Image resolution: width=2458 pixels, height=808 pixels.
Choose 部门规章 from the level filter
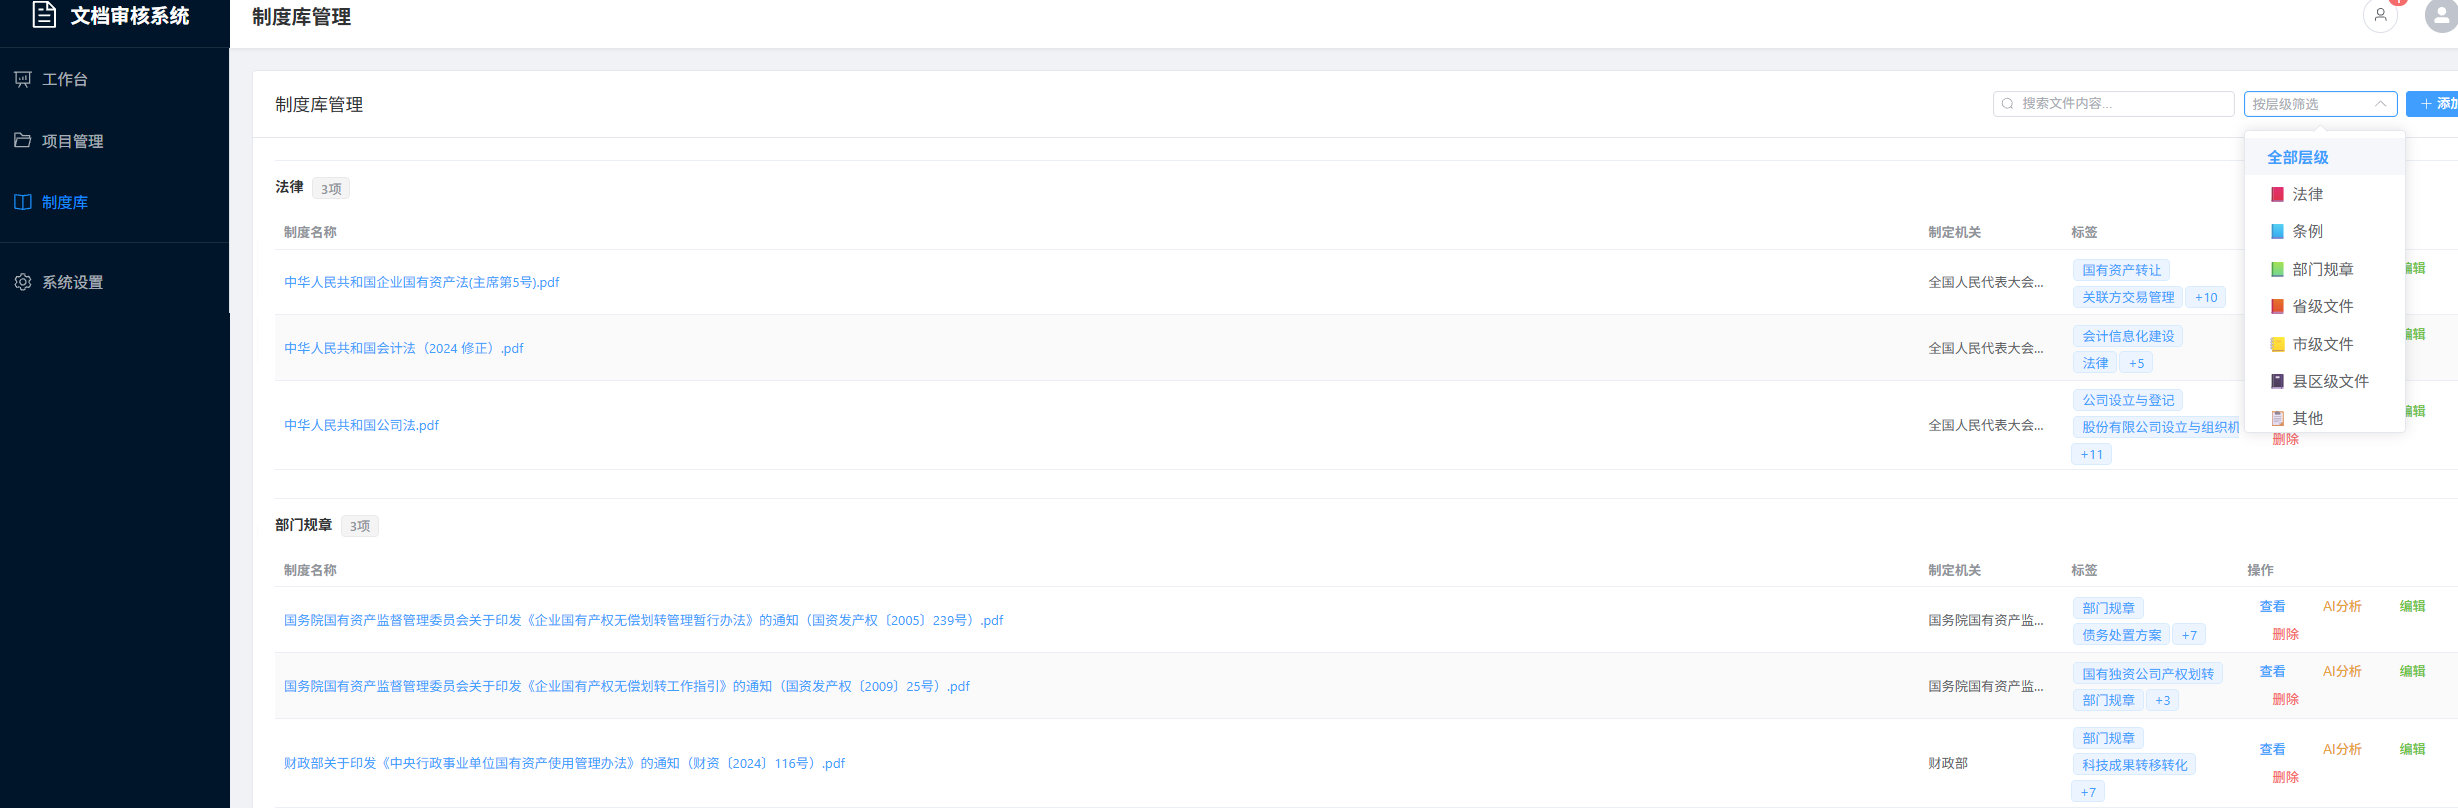point(2322,269)
